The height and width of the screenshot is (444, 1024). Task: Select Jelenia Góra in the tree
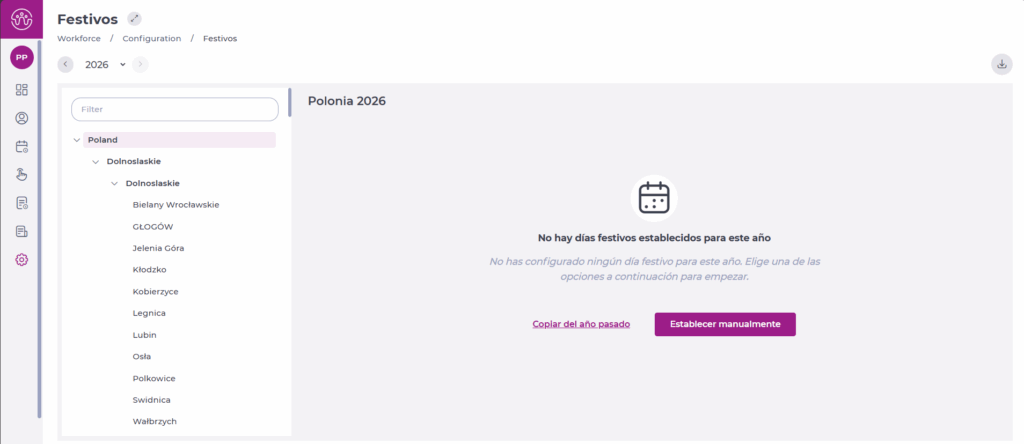158,248
